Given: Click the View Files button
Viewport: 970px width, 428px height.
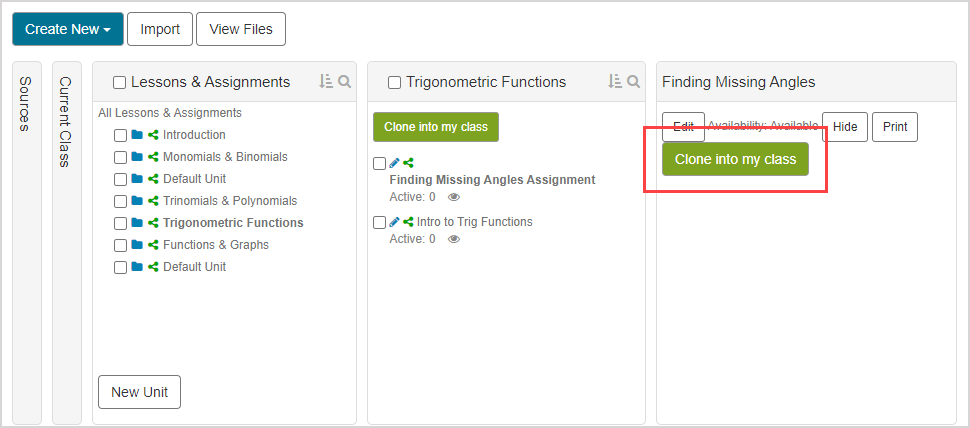Looking at the screenshot, I should click(241, 29).
